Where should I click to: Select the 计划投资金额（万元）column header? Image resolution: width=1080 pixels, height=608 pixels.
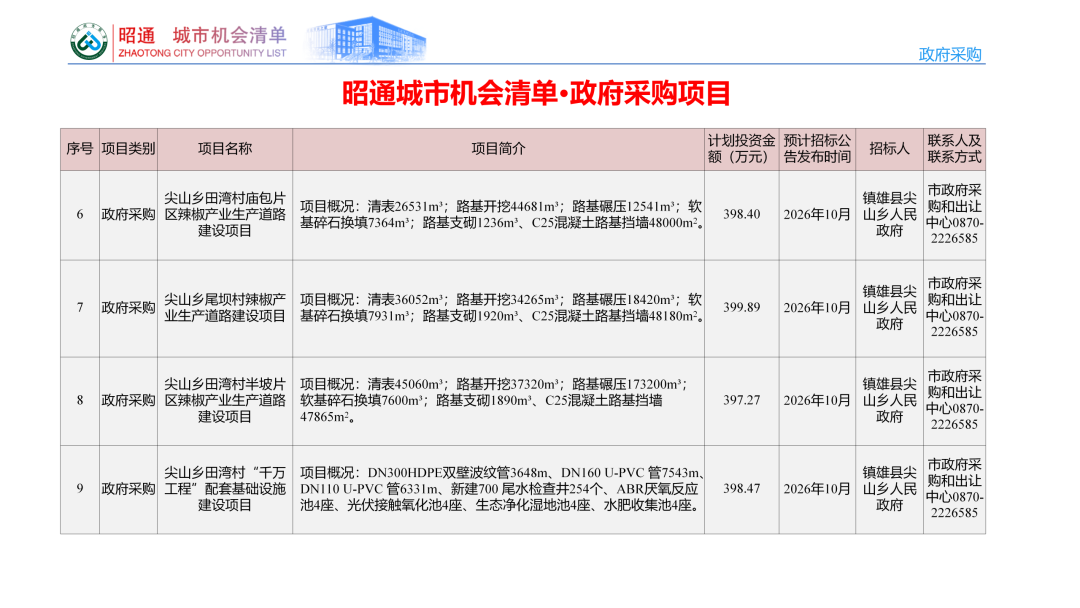click(742, 149)
